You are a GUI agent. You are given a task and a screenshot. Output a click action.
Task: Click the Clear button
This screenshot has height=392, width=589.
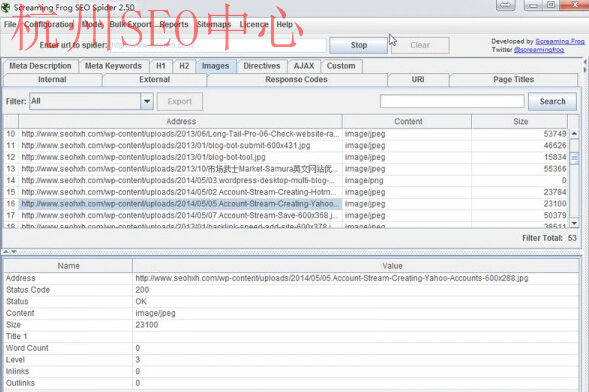tap(420, 45)
